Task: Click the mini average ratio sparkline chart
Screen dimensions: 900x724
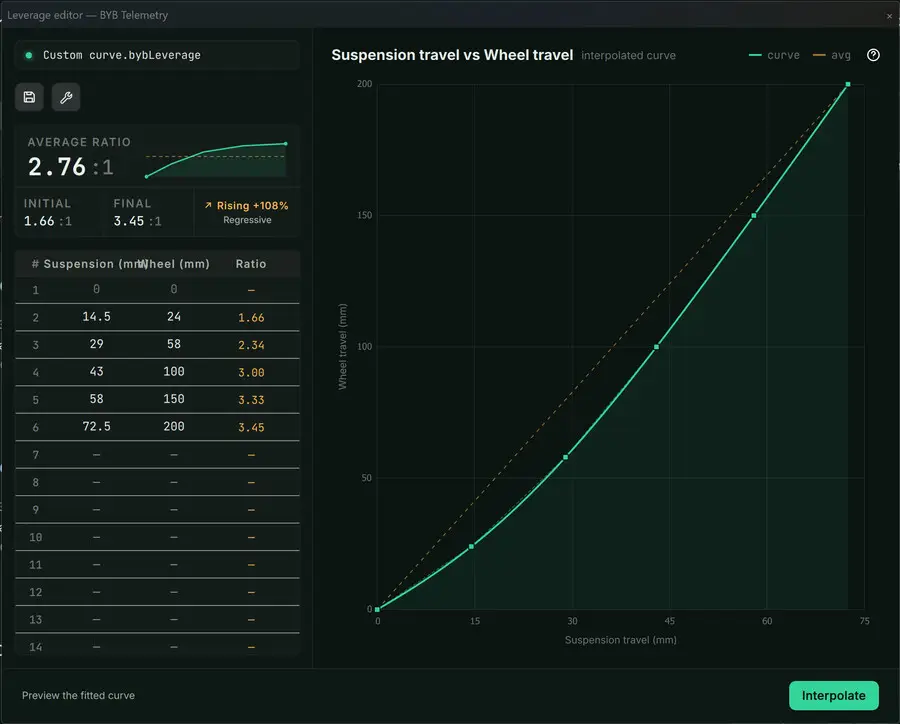Action: [216, 160]
